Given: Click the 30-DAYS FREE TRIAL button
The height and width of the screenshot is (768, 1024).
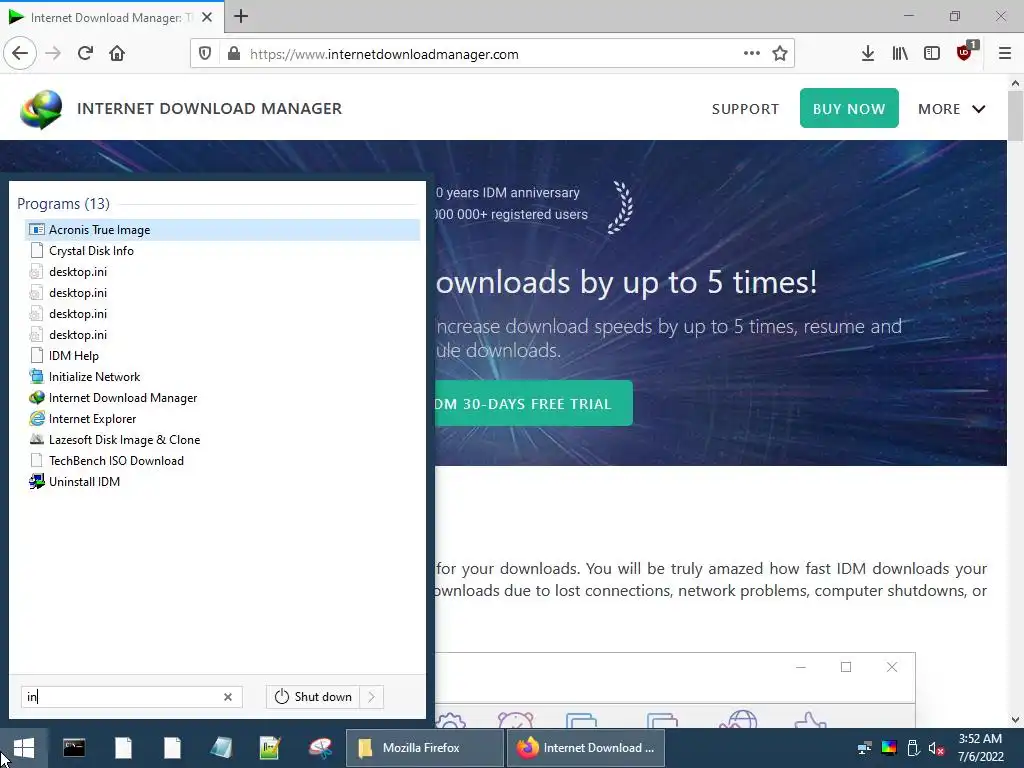Looking at the screenshot, I should click(x=533, y=403).
